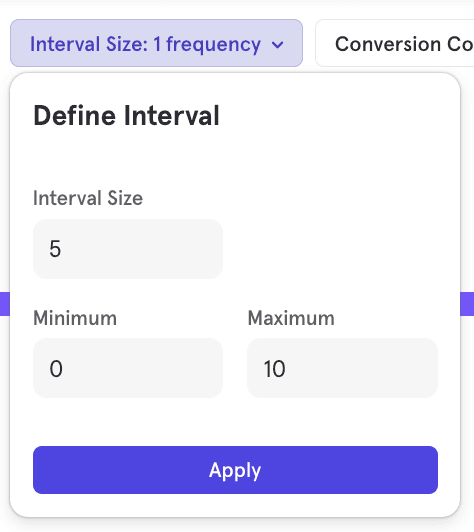Open the Interval Size: 1 frequency dropdown

click(156, 43)
